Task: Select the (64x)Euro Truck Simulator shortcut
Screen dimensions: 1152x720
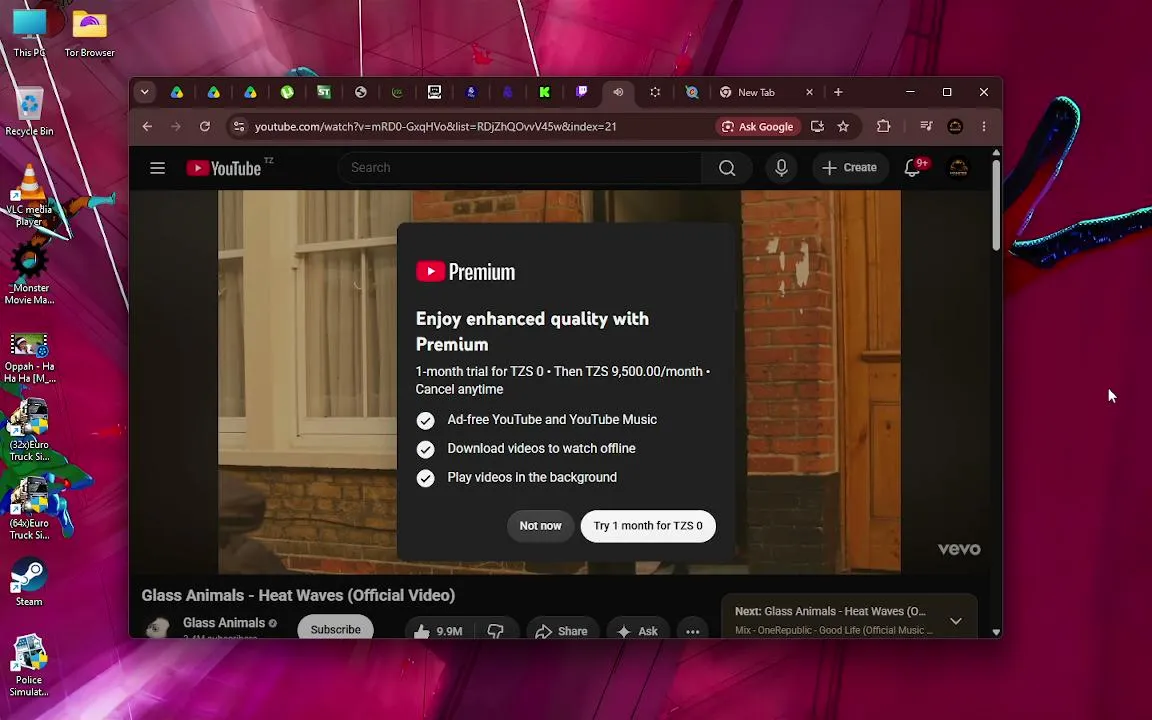Action: click(x=29, y=508)
